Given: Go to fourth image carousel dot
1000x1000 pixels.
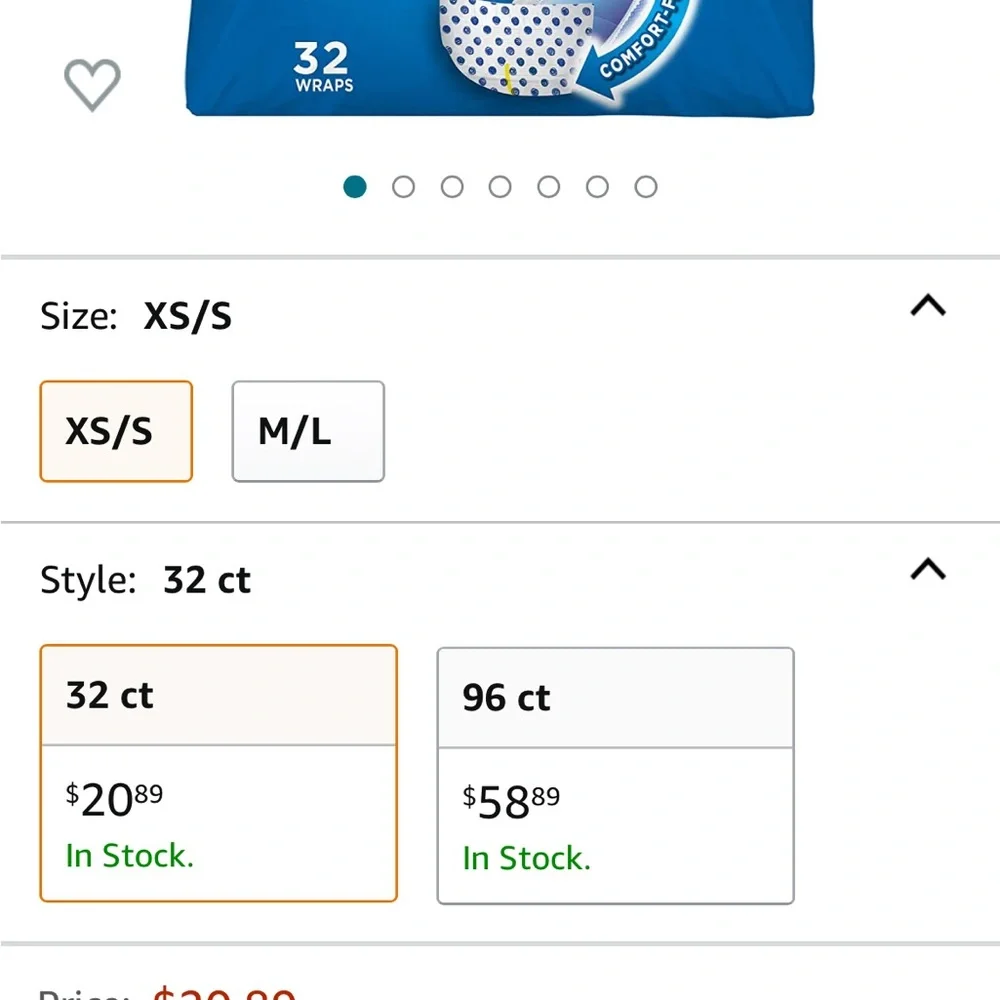Looking at the screenshot, I should 500,187.
